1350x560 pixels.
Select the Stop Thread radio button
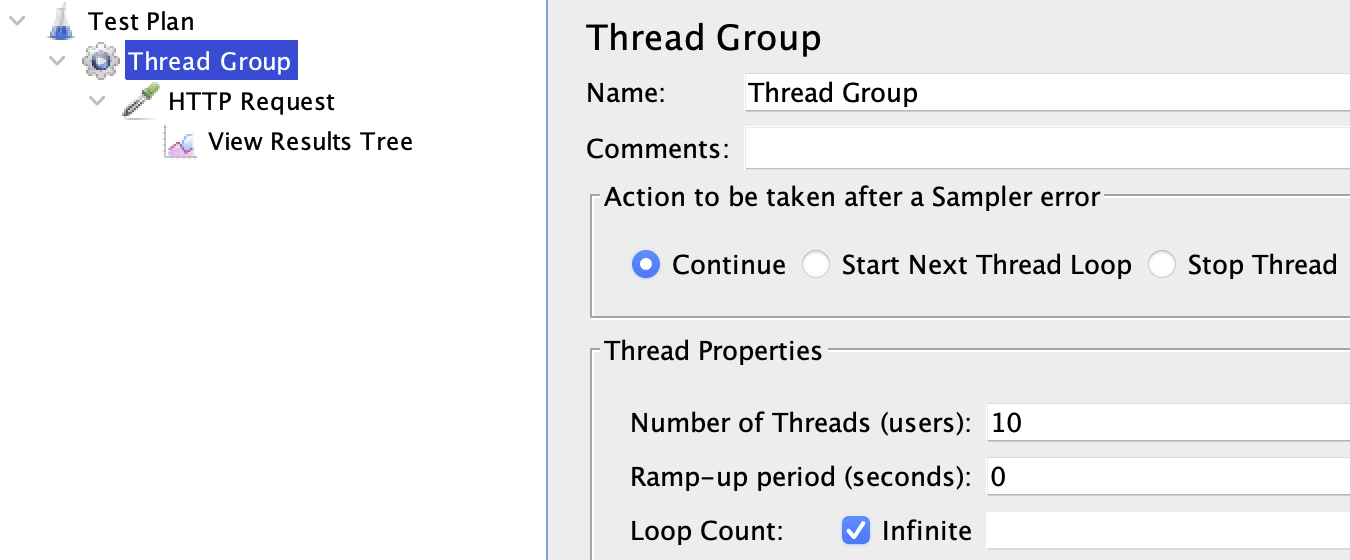click(x=1162, y=265)
